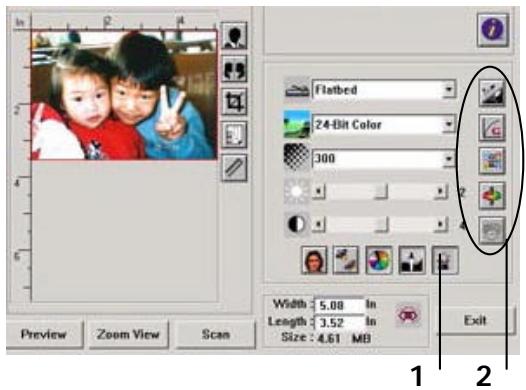Screen dimensions: 526x390
Task: Decrease brightness with left arrow
Action: pos(319,192)
